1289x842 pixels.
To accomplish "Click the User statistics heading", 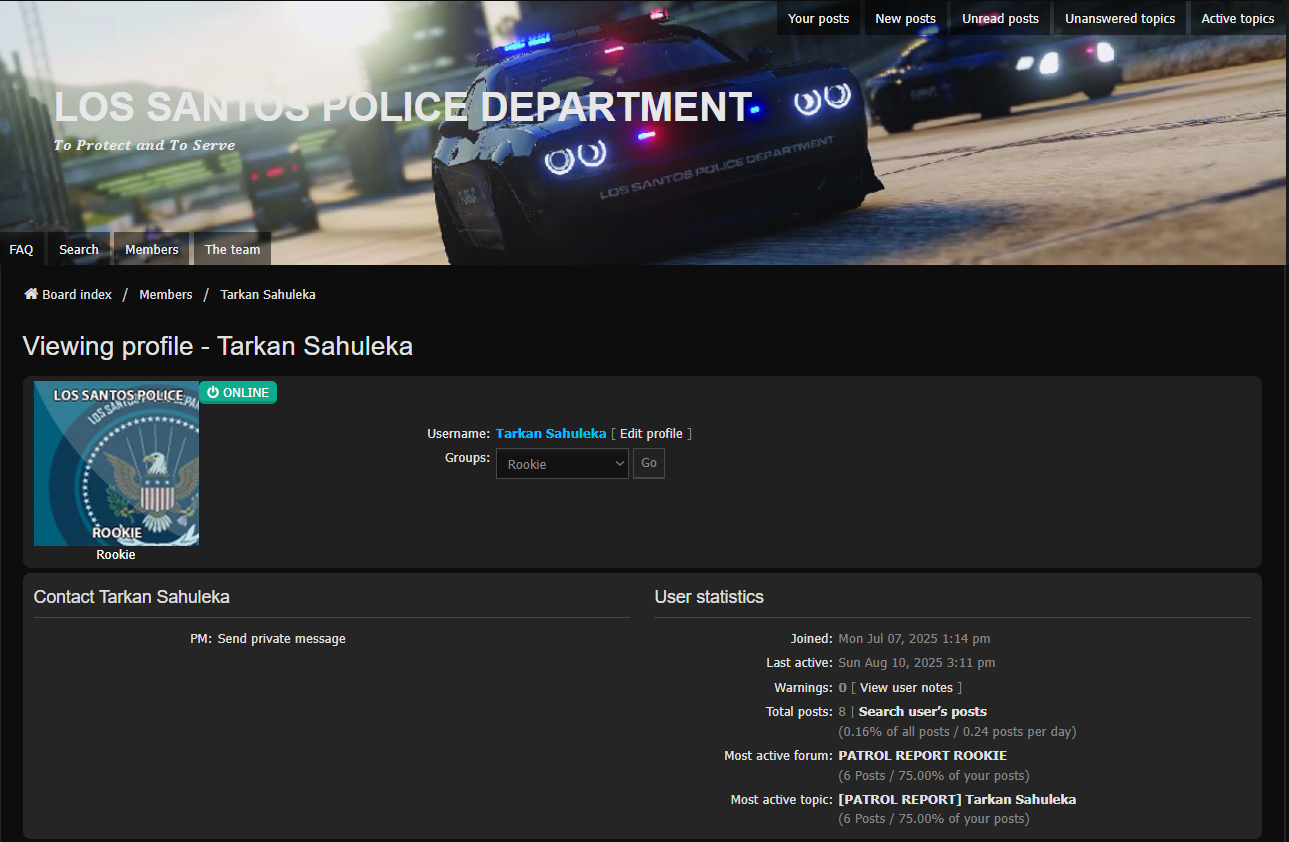I will [x=709, y=597].
